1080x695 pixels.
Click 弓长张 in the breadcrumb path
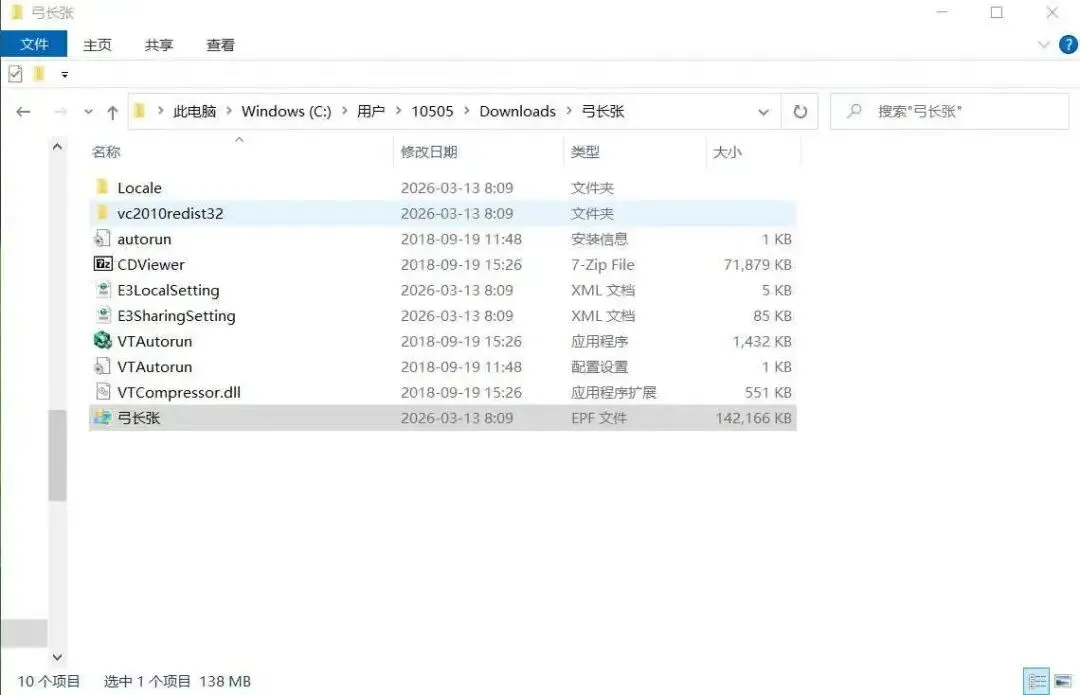pyautogui.click(x=603, y=111)
